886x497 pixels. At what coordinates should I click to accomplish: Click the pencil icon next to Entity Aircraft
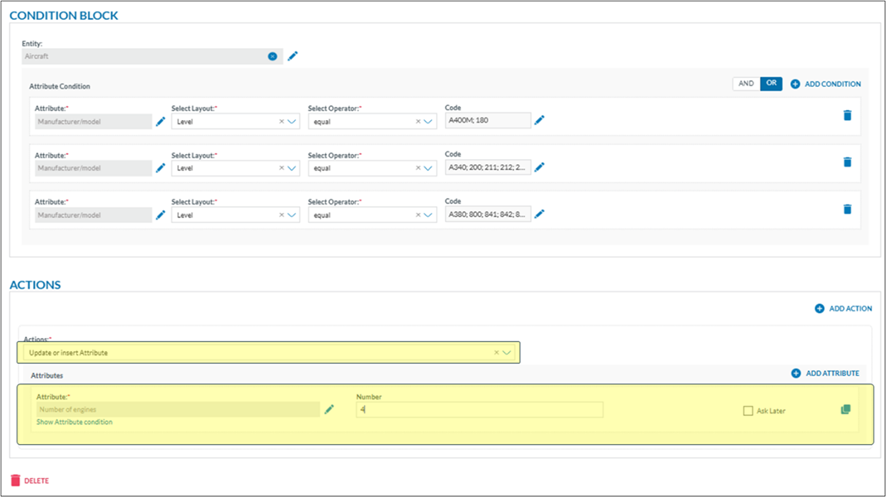(293, 57)
